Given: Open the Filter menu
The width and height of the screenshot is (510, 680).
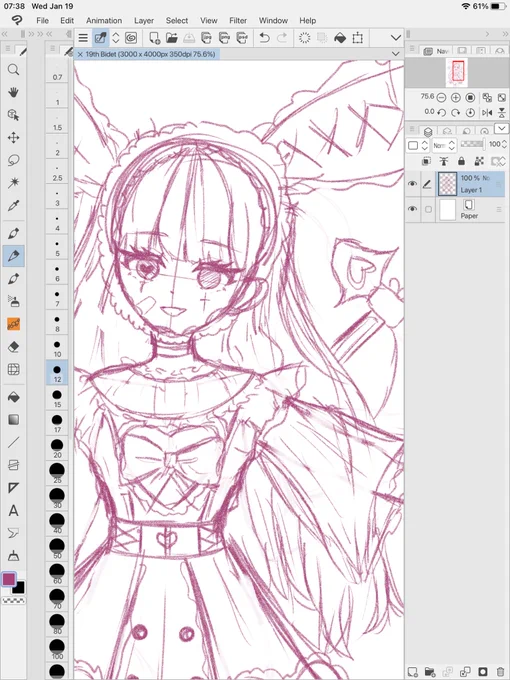Looking at the screenshot, I should tap(238, 20).
